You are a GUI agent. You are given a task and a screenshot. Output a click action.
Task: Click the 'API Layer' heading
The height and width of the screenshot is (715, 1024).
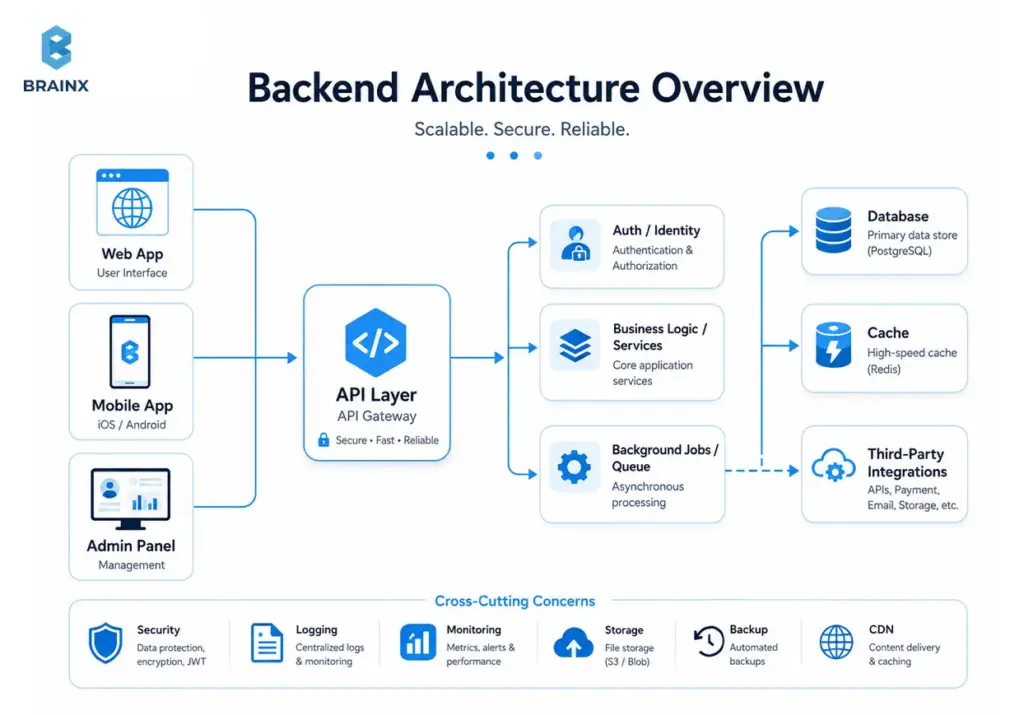376,395
